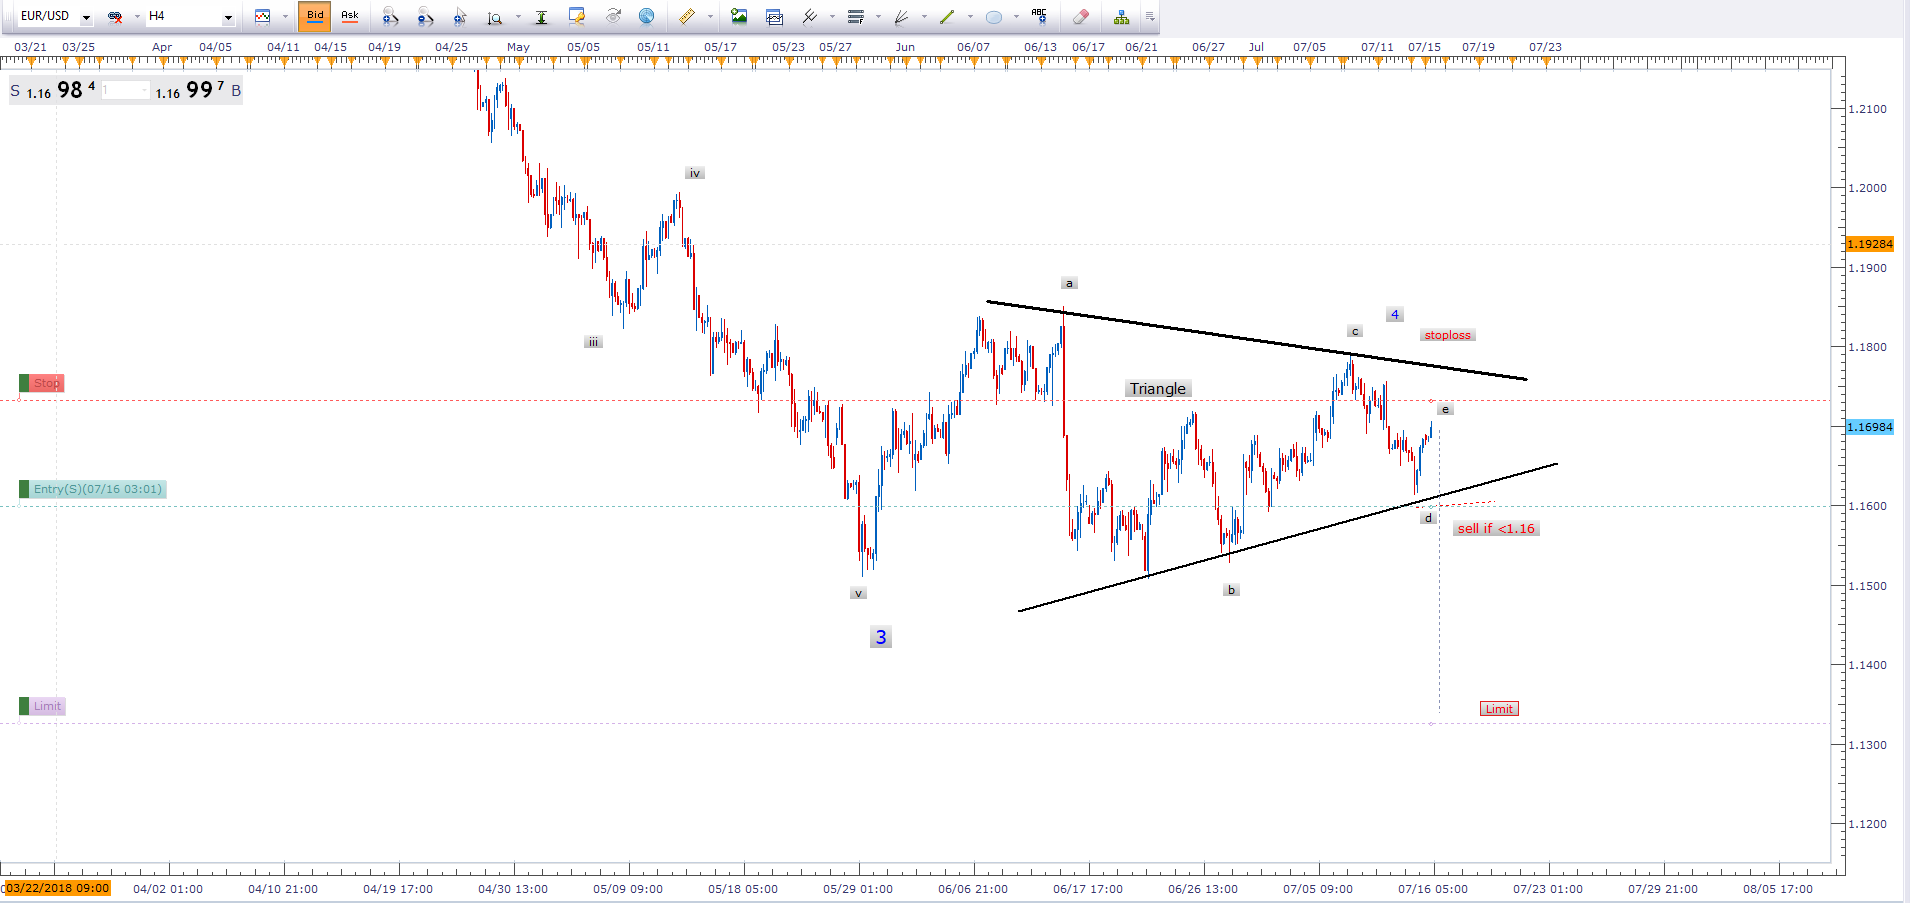Select the eraser tool

(x=1080, y=16)
